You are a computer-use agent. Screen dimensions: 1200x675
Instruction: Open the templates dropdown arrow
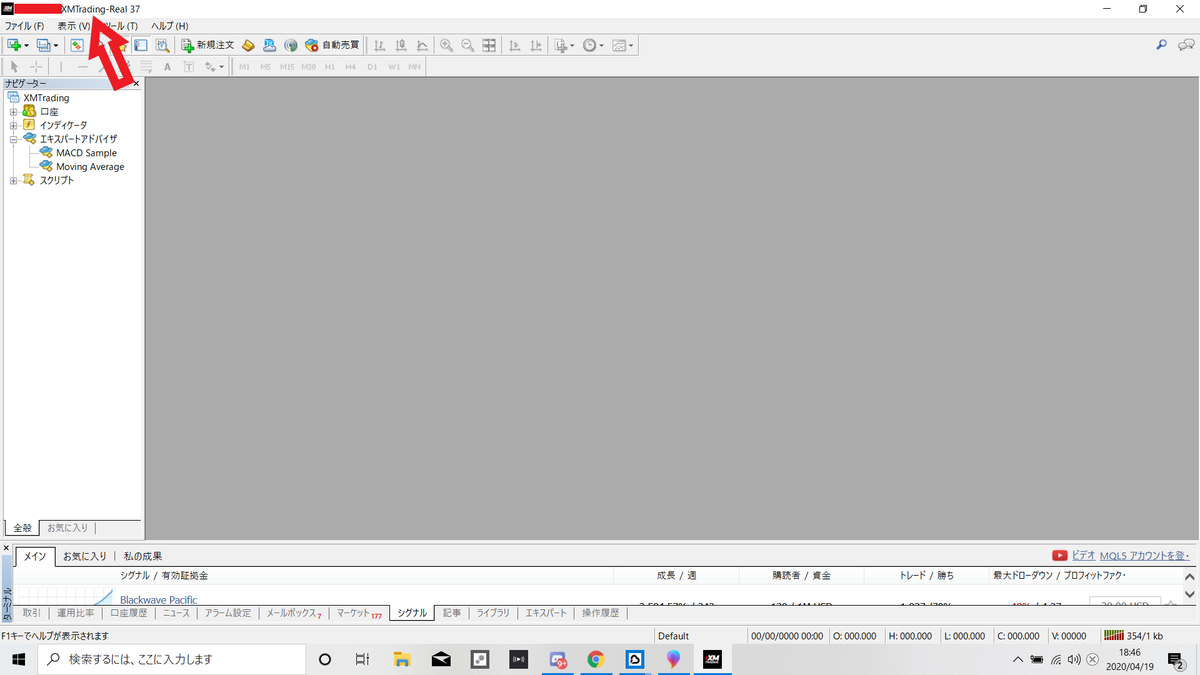[x=631, y=46]
